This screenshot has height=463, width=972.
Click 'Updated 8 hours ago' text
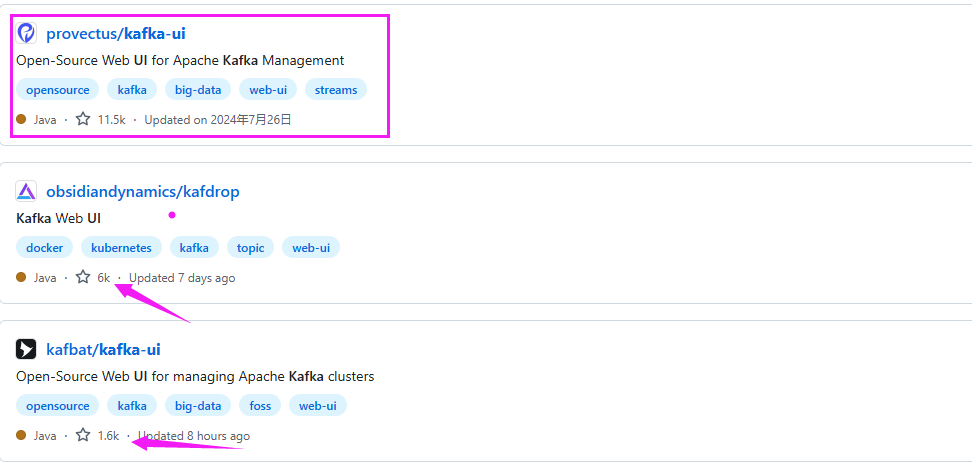(x=194, y=436)
